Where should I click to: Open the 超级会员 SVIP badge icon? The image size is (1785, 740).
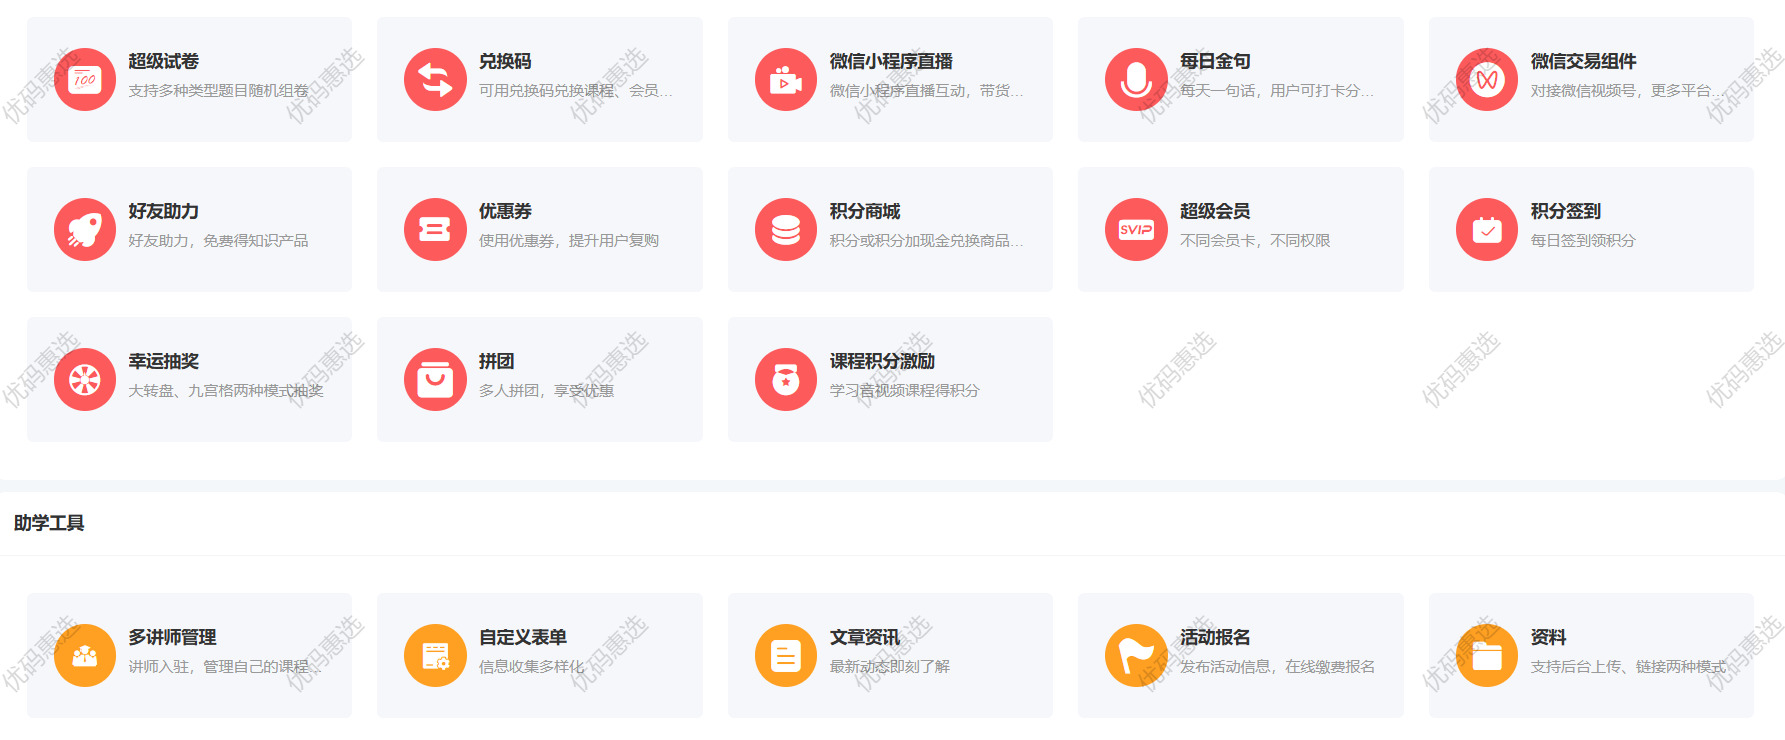[1136, 229]
